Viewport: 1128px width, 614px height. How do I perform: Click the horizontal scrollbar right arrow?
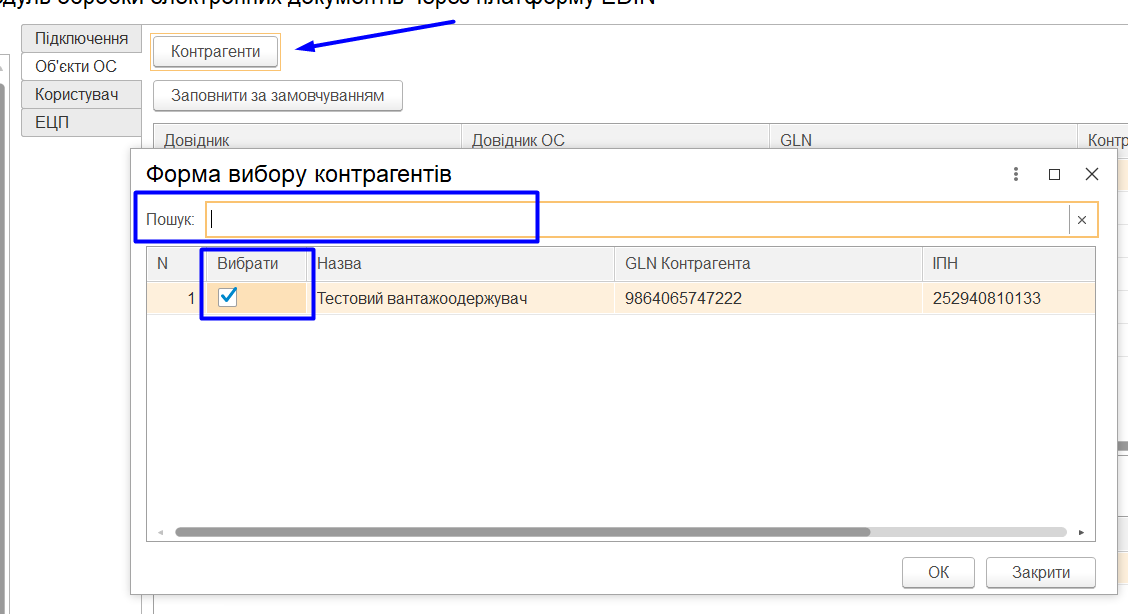click(1081, 532)
